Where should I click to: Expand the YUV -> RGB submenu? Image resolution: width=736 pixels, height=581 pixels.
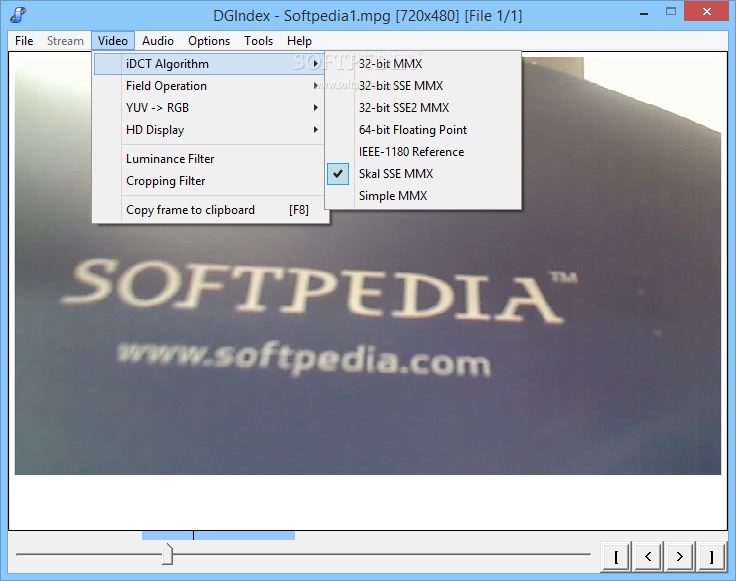209,108
